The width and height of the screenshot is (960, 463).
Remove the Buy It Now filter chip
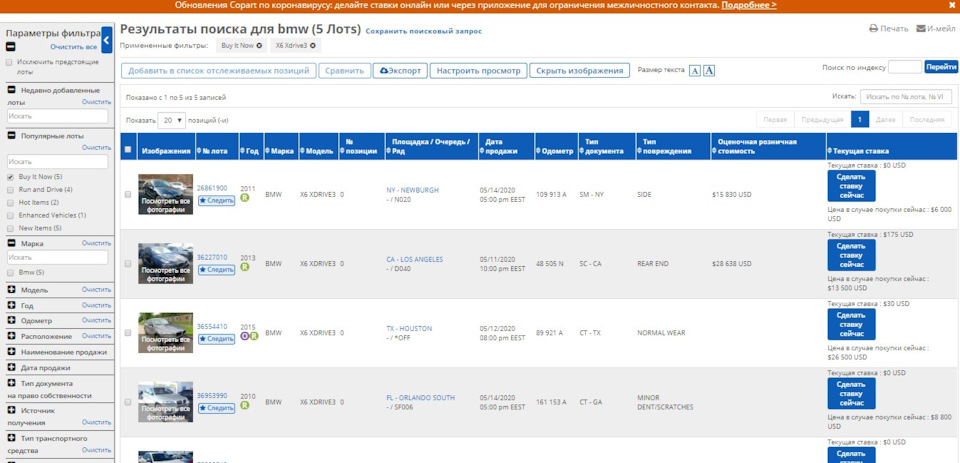pos(260,45)
